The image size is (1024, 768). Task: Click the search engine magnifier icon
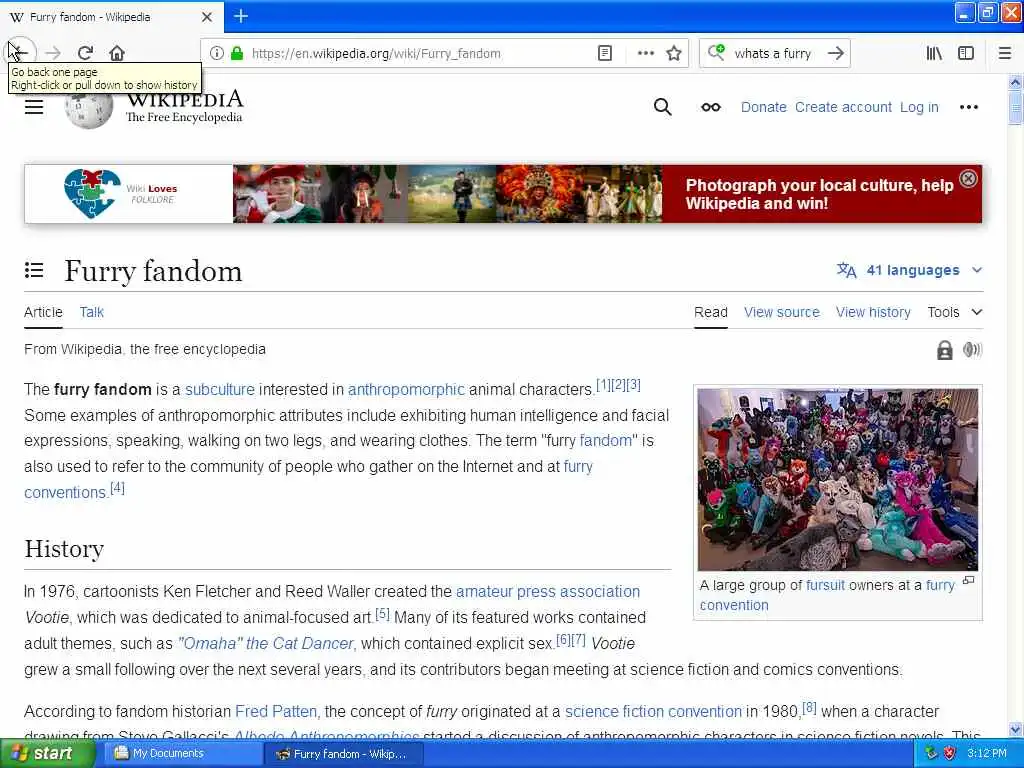point(716,52)
